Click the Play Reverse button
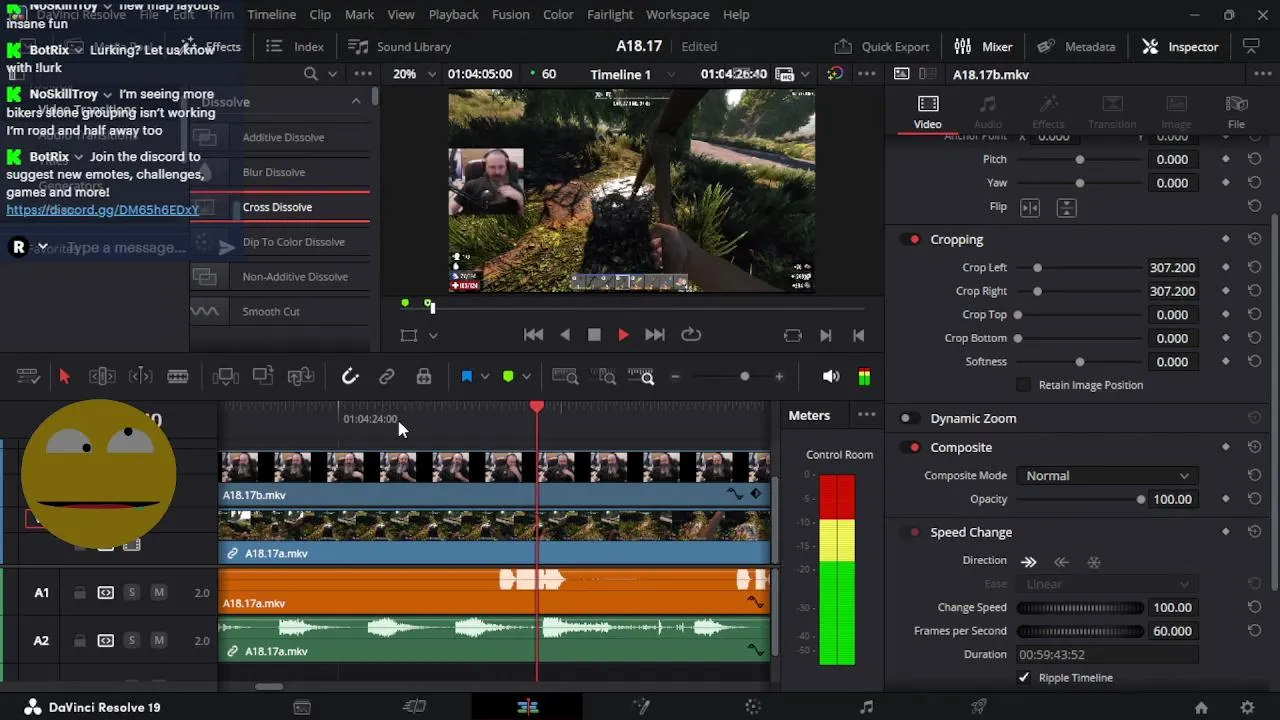The height and width of the screenshot is (720, 1280). (x=565, y=335)
